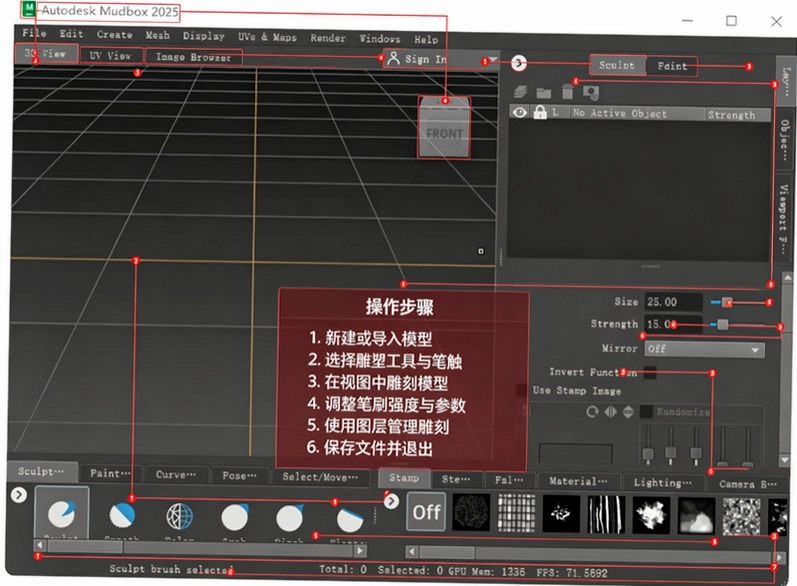
Task: Open the Mesh menu
Action: 158,35
